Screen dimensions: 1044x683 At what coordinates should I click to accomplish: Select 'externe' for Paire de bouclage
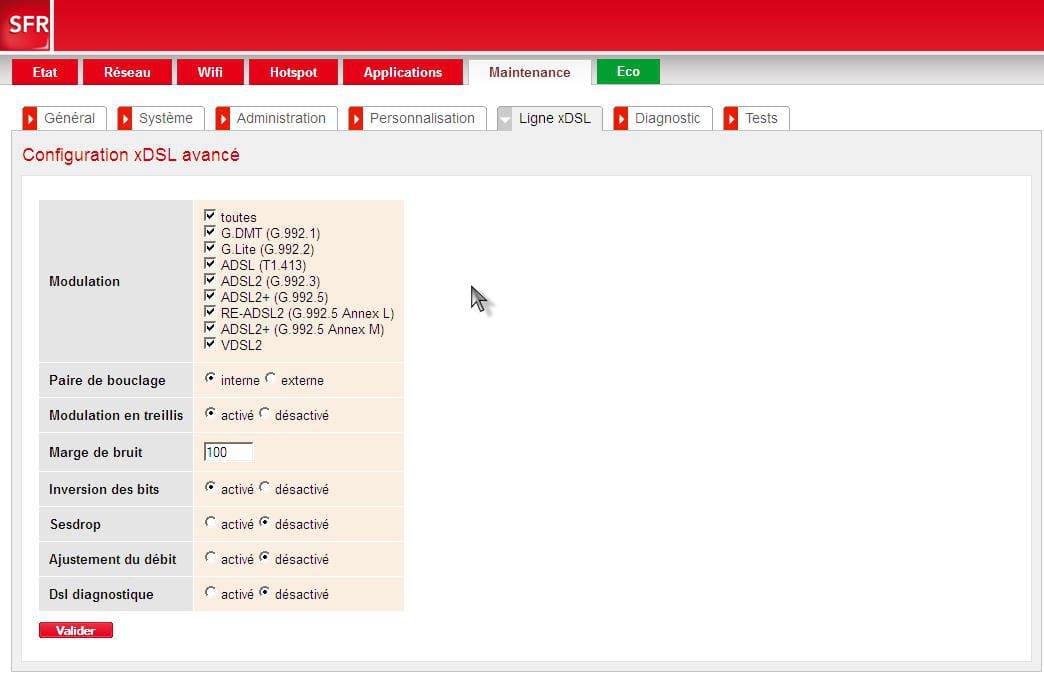pyautogui.click(x=271, y=378)
